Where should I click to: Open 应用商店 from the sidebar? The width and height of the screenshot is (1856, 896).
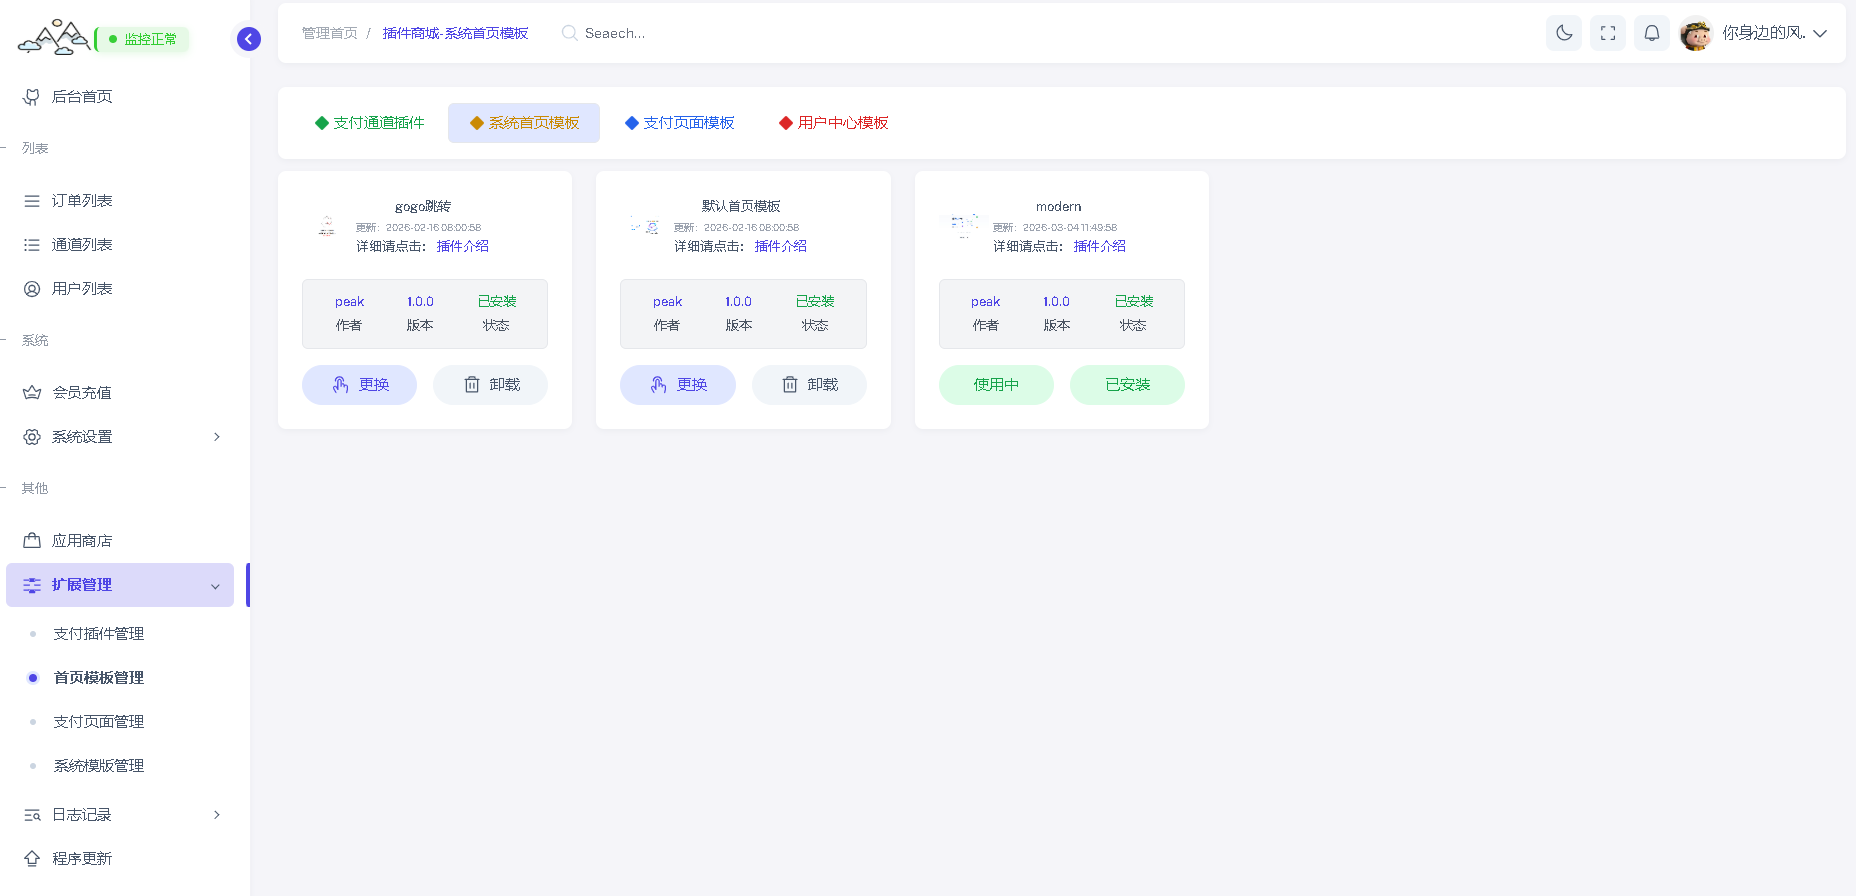click(82, 541)
